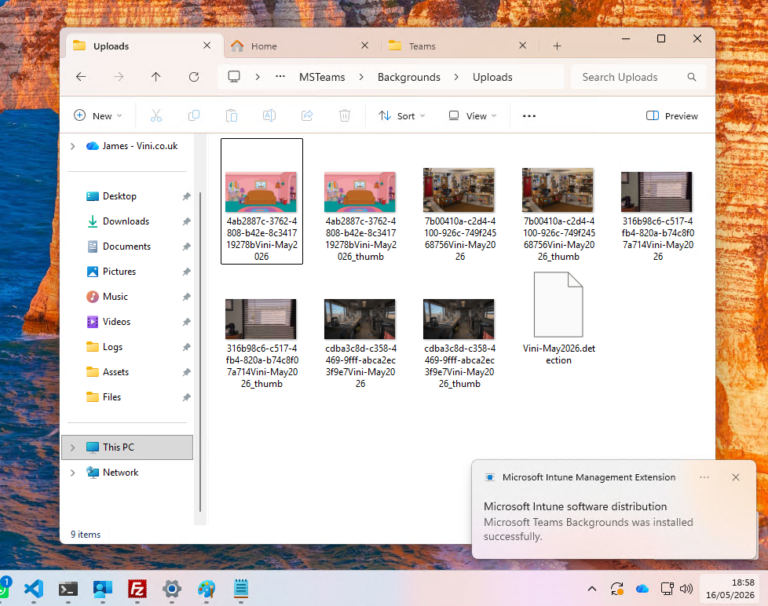Navigate to MSTeams in the breadcrumb
768x606 pixels.
322,77
